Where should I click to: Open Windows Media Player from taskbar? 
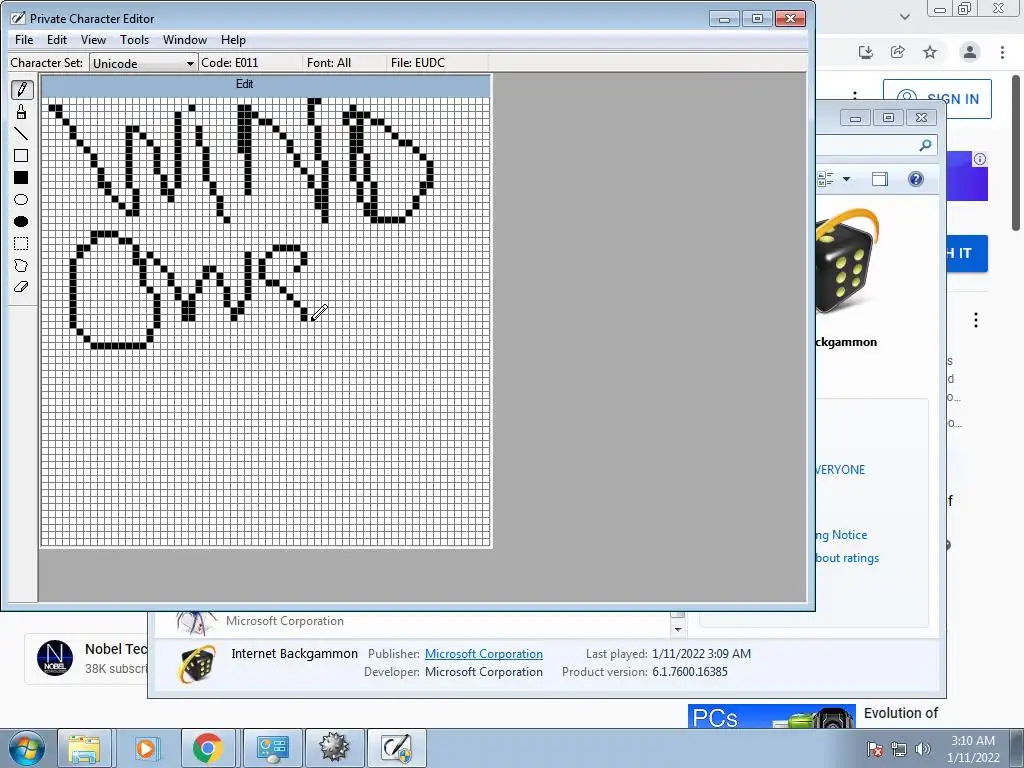point(146,748)
